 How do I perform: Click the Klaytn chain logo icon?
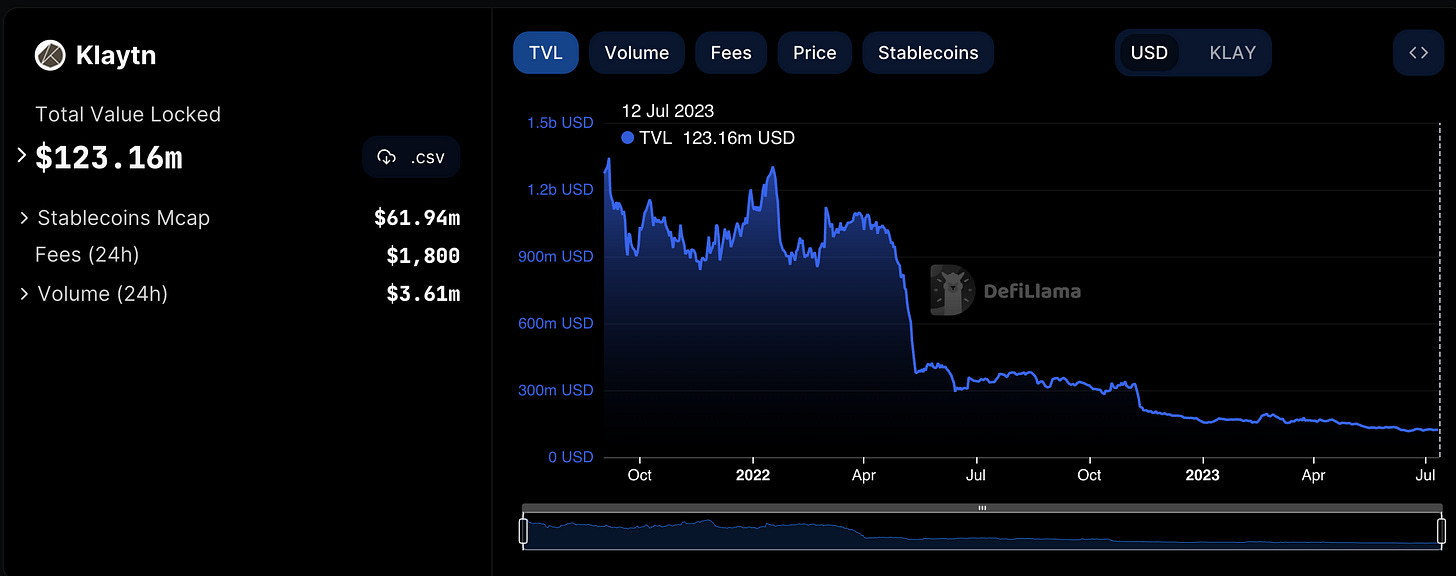[50, 55]
